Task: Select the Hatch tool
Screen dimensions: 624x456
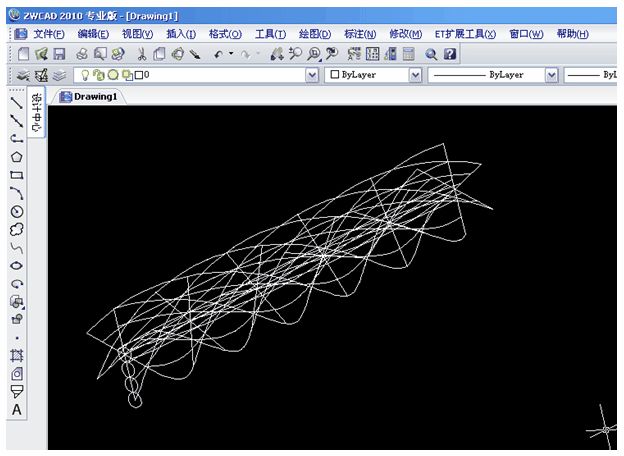Action: point(16,355)
